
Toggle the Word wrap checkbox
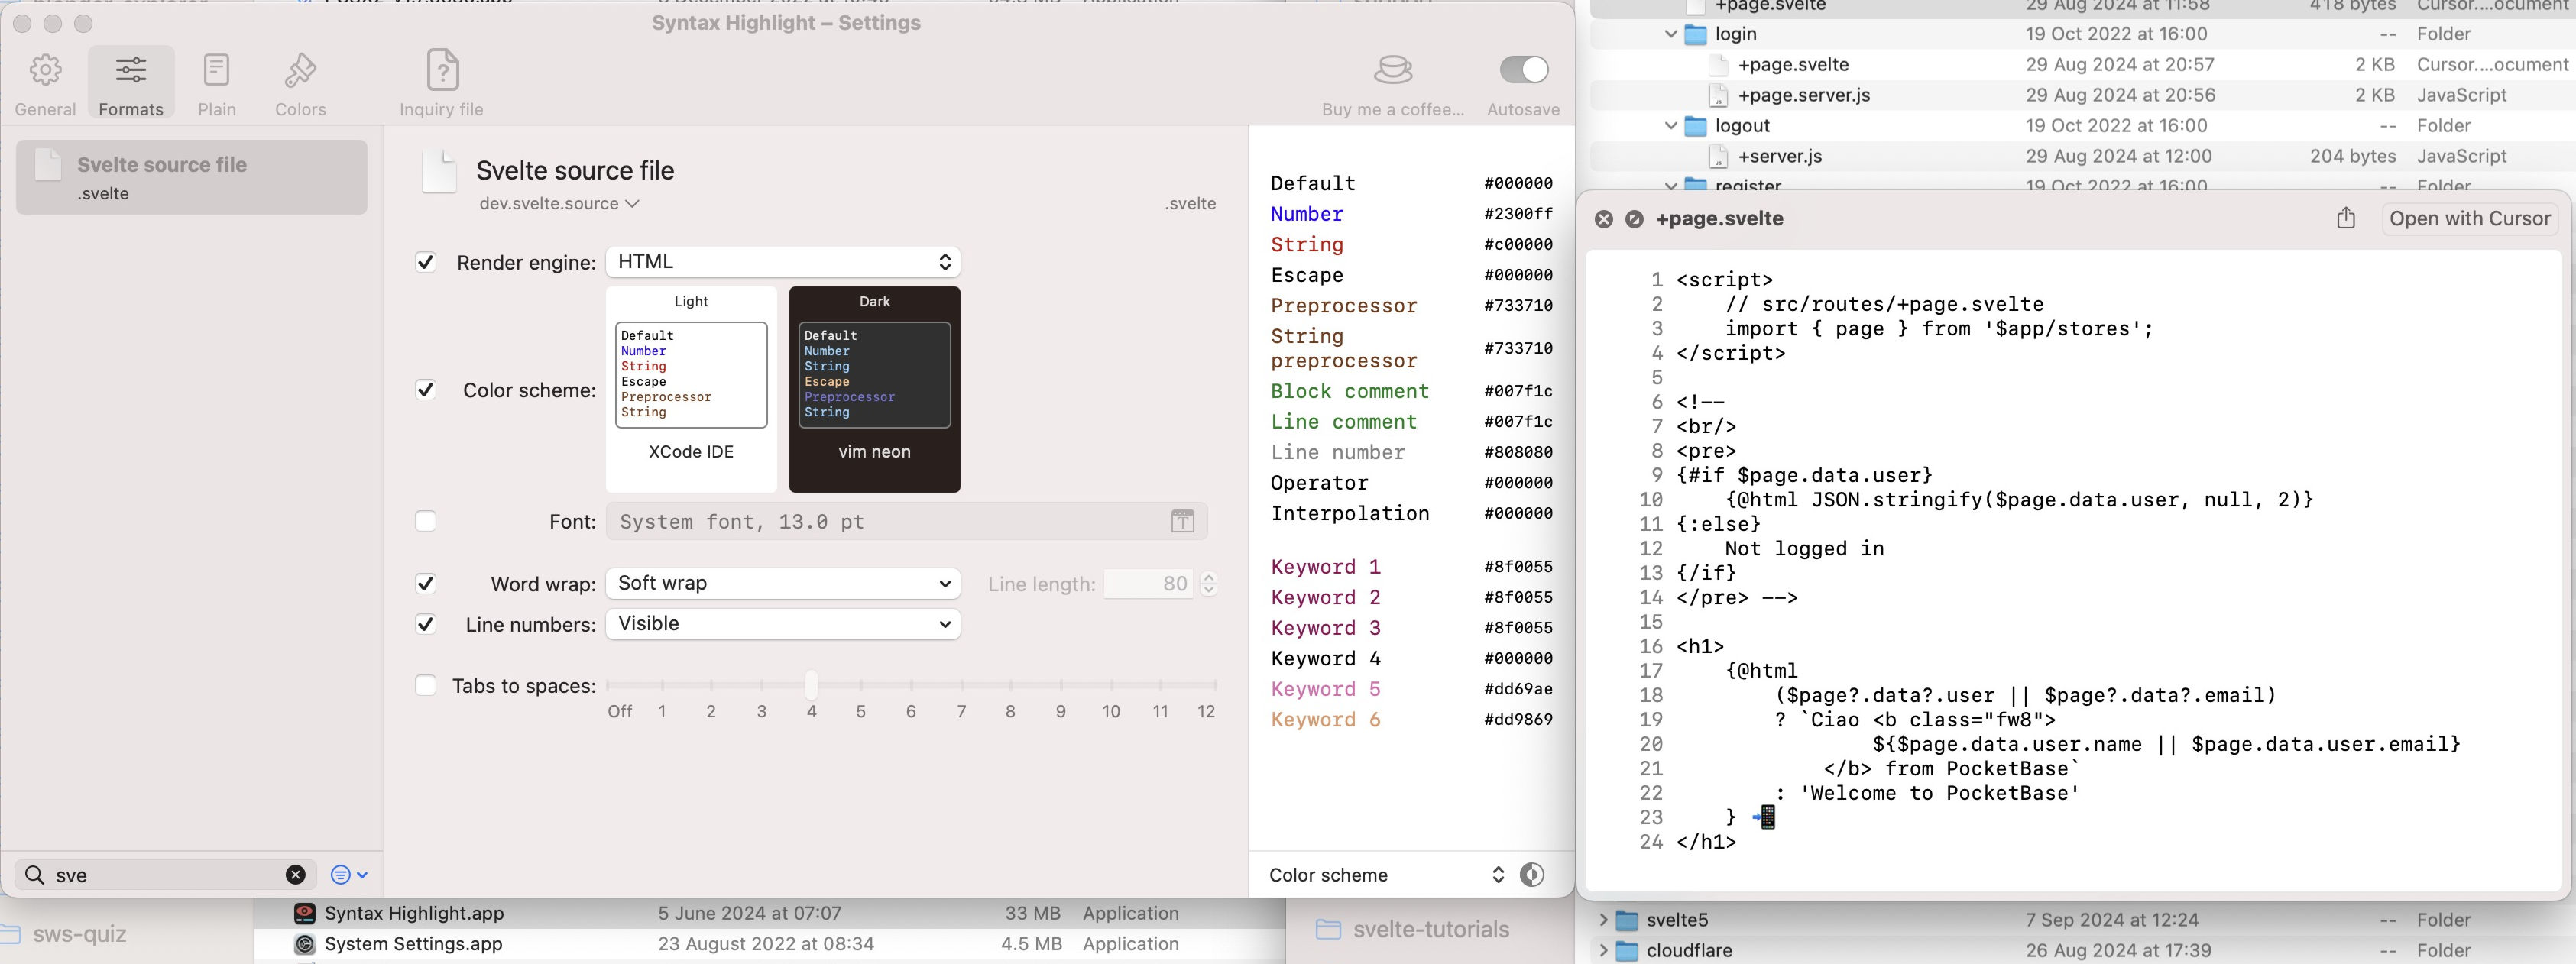coord(425,584)
